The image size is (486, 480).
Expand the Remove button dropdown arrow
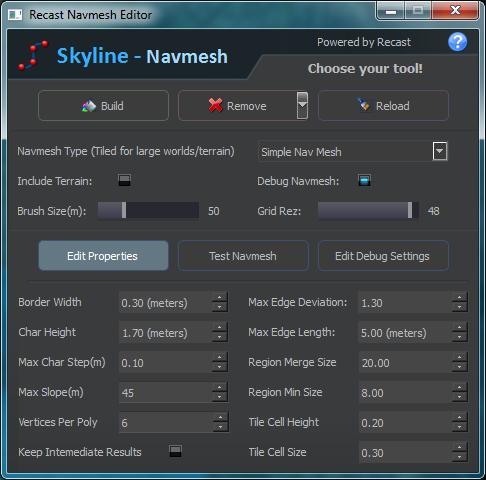click(302, 106)
